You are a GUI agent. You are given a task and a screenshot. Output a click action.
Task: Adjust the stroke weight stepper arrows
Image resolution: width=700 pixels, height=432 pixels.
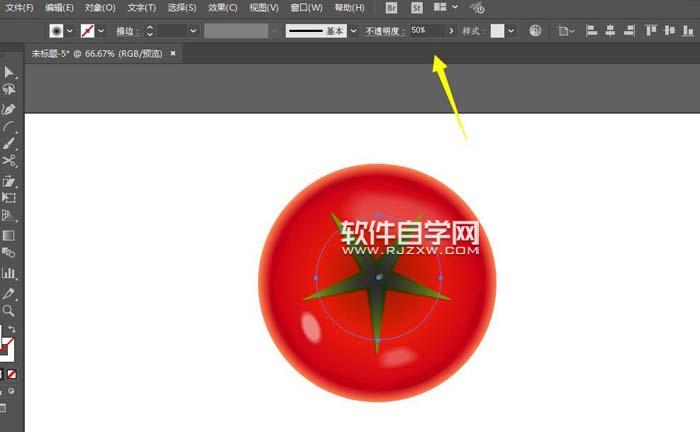pos(150,31)
